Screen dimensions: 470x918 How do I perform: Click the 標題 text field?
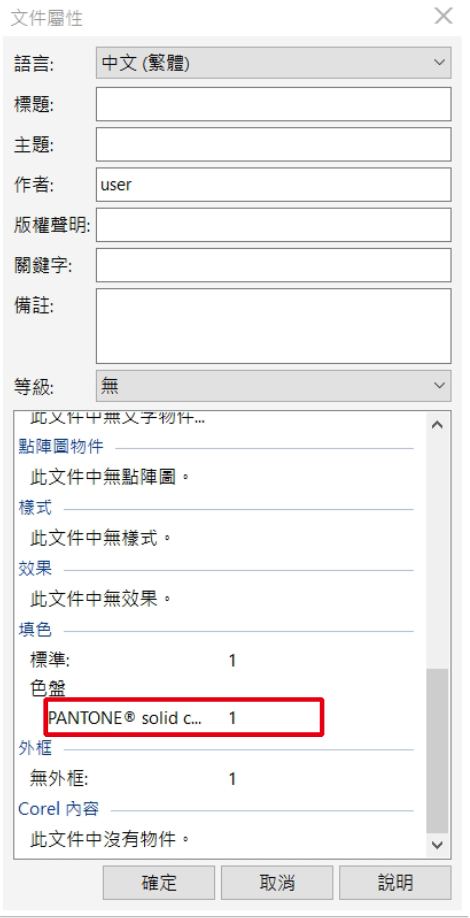point(273,104)
